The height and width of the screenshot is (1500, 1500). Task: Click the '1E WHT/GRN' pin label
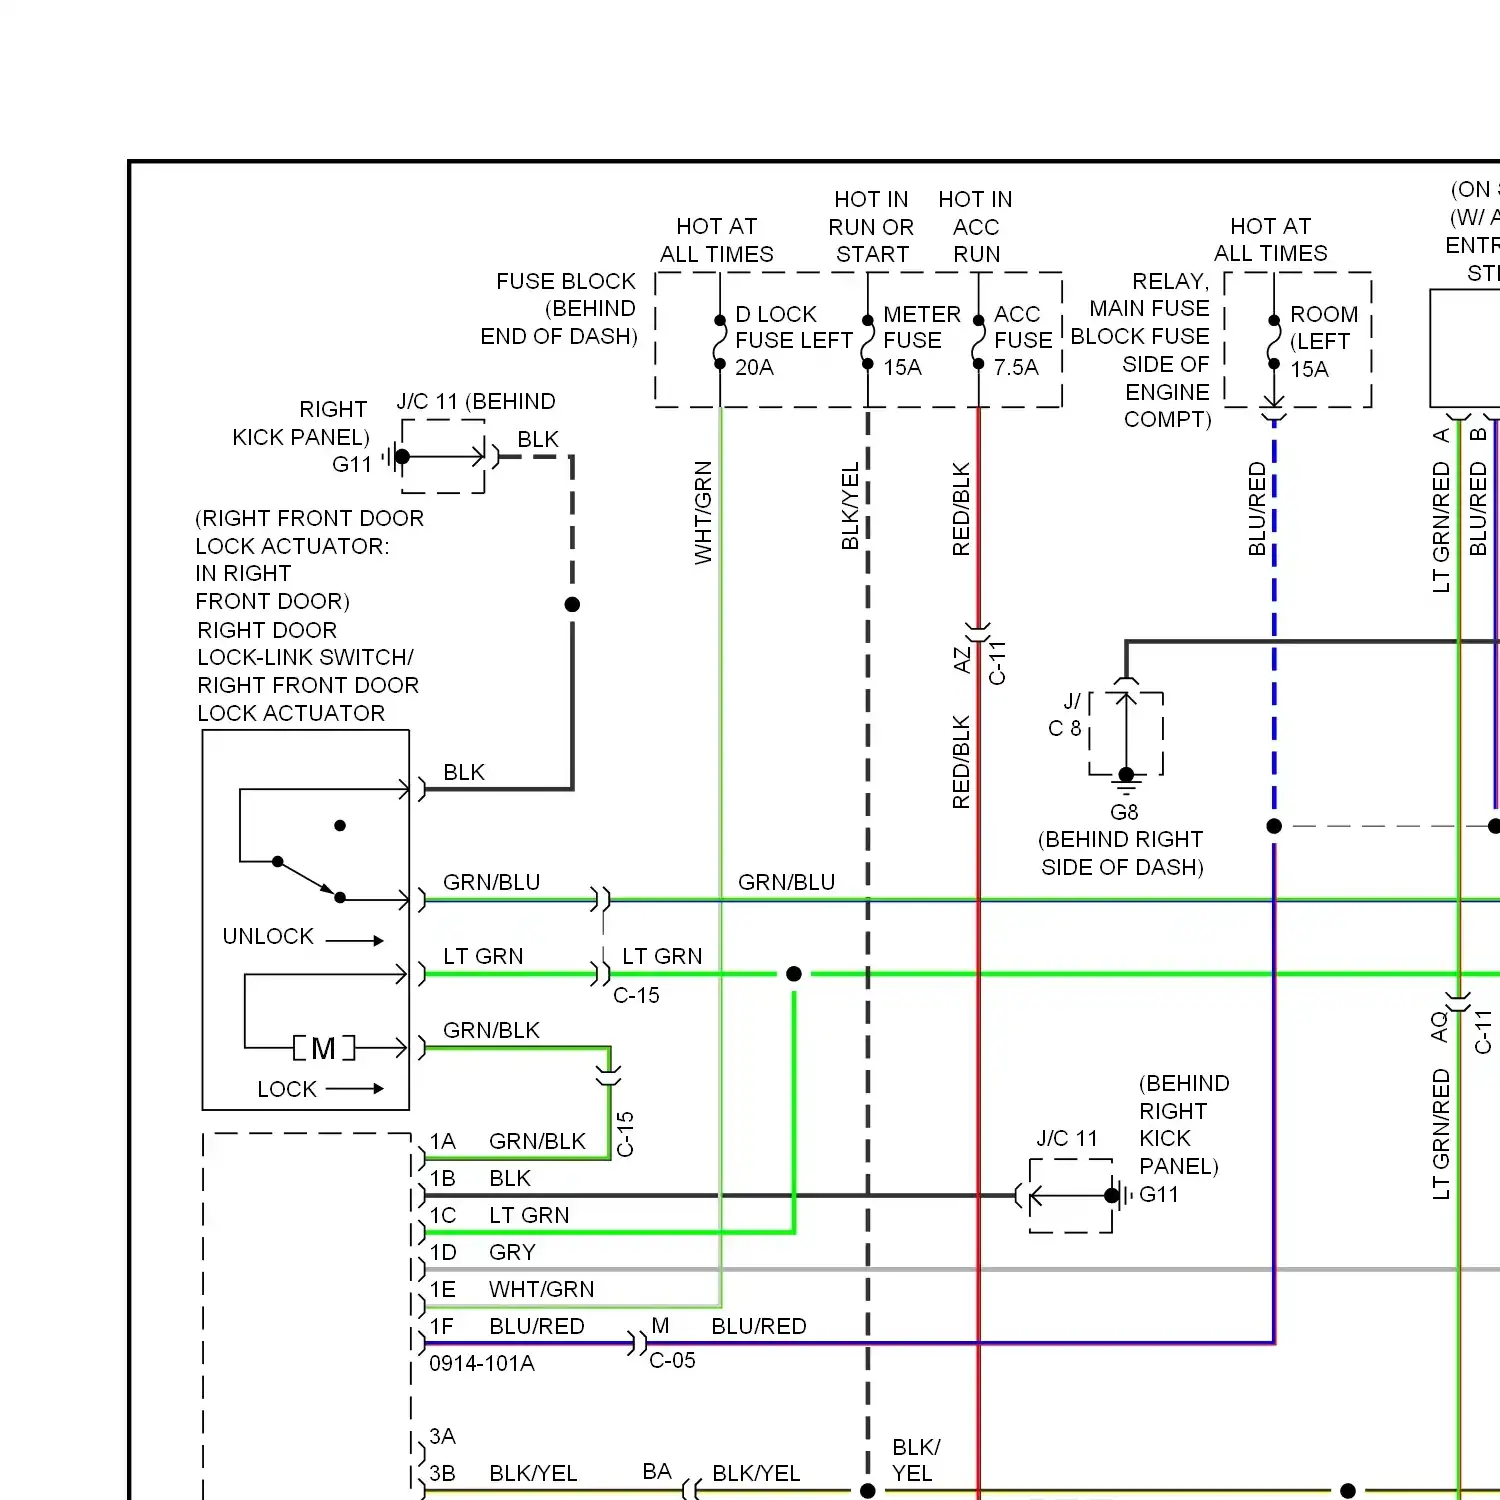click(512, 1289)
